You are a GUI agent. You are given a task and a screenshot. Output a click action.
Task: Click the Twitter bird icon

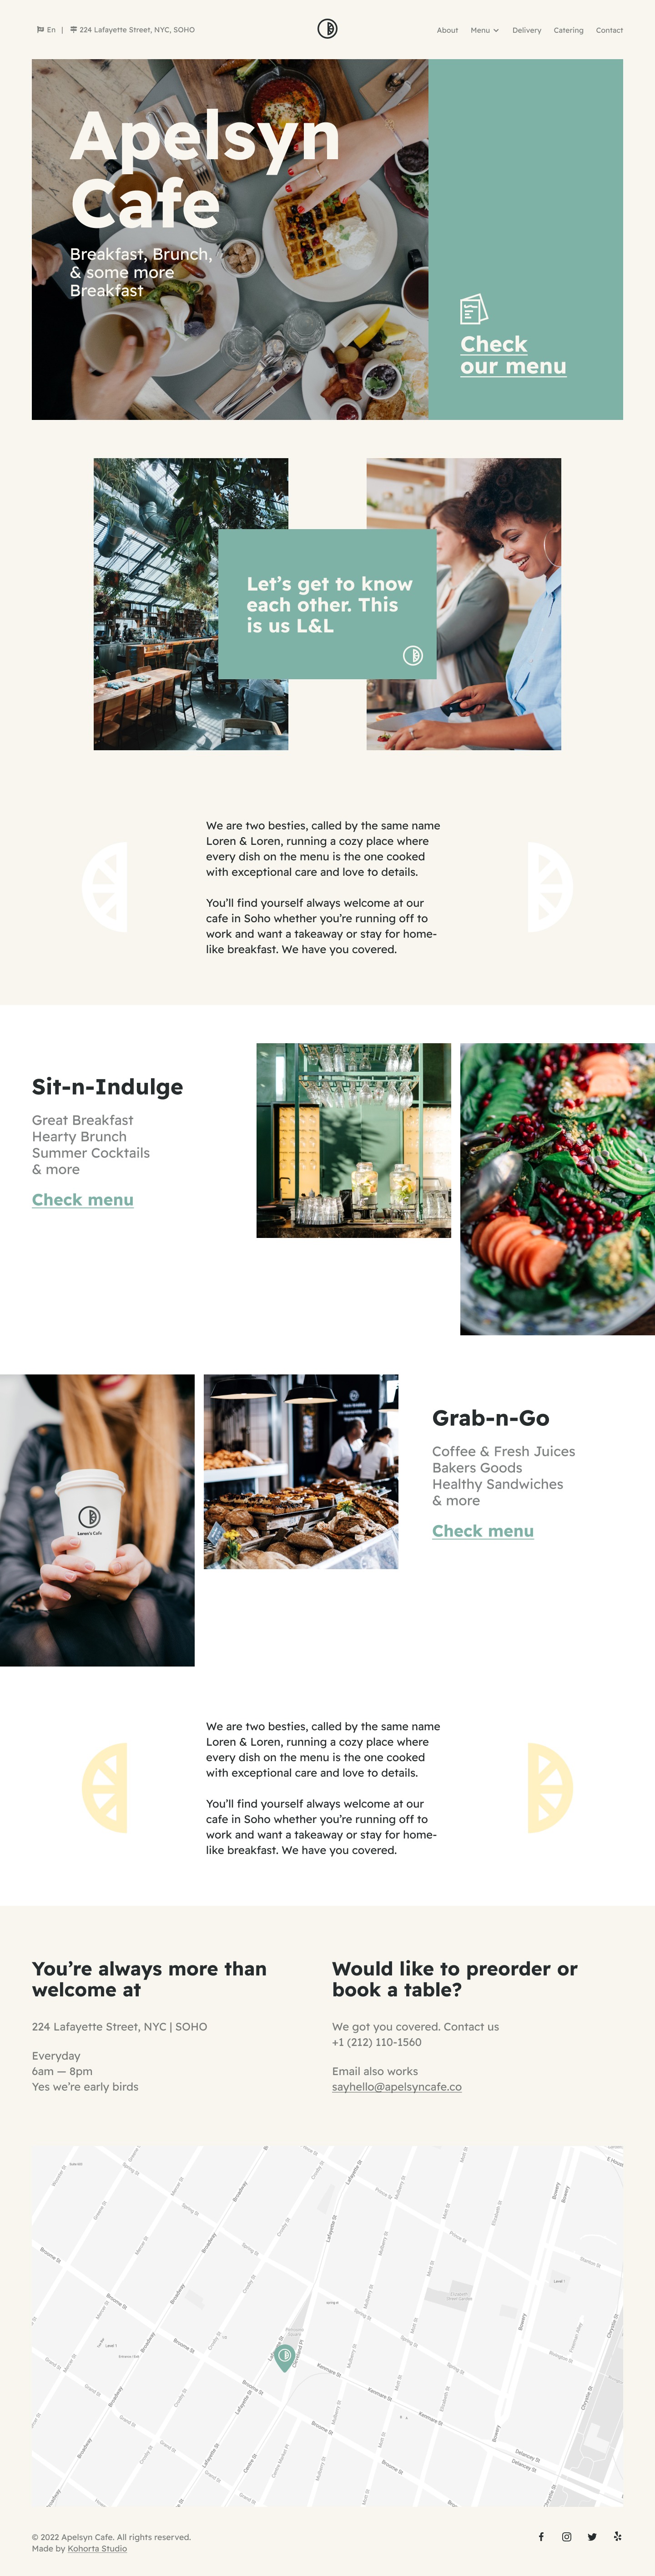(x=592, y=2536)
